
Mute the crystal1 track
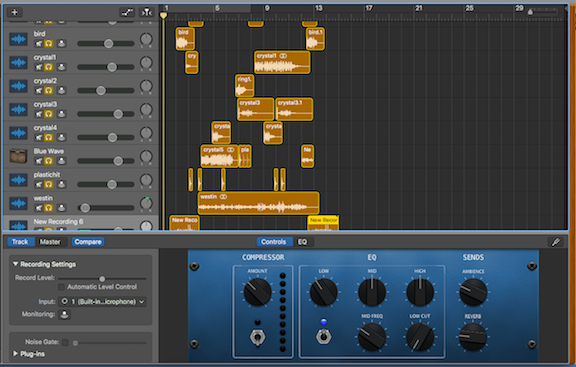pos(39,67)
